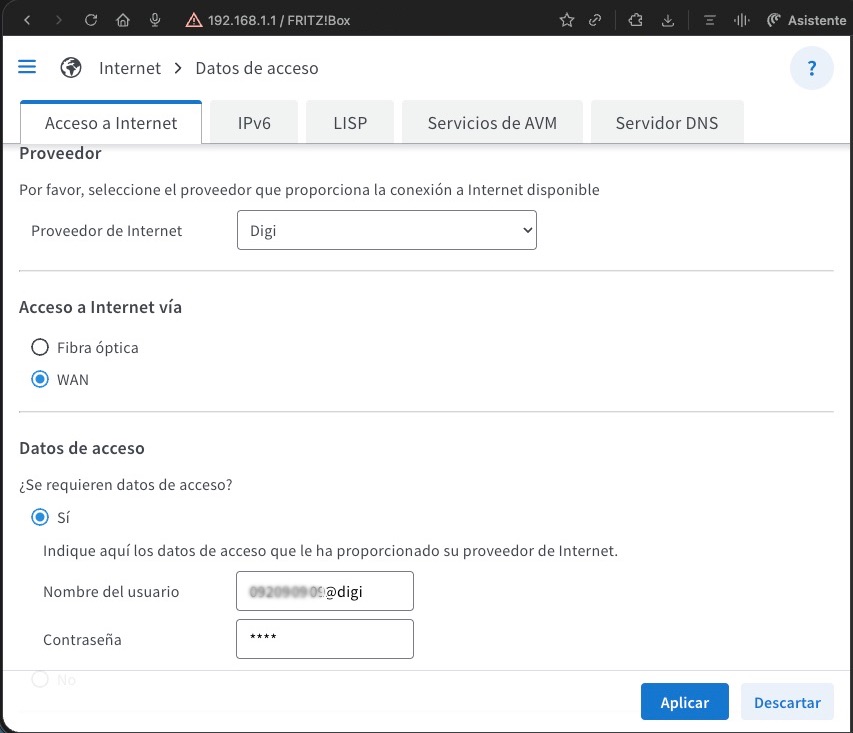Click the Datos de acceso breadcrumb
Image resolution: width=853 pixels, height=733 pixels.
pos(257,69)
